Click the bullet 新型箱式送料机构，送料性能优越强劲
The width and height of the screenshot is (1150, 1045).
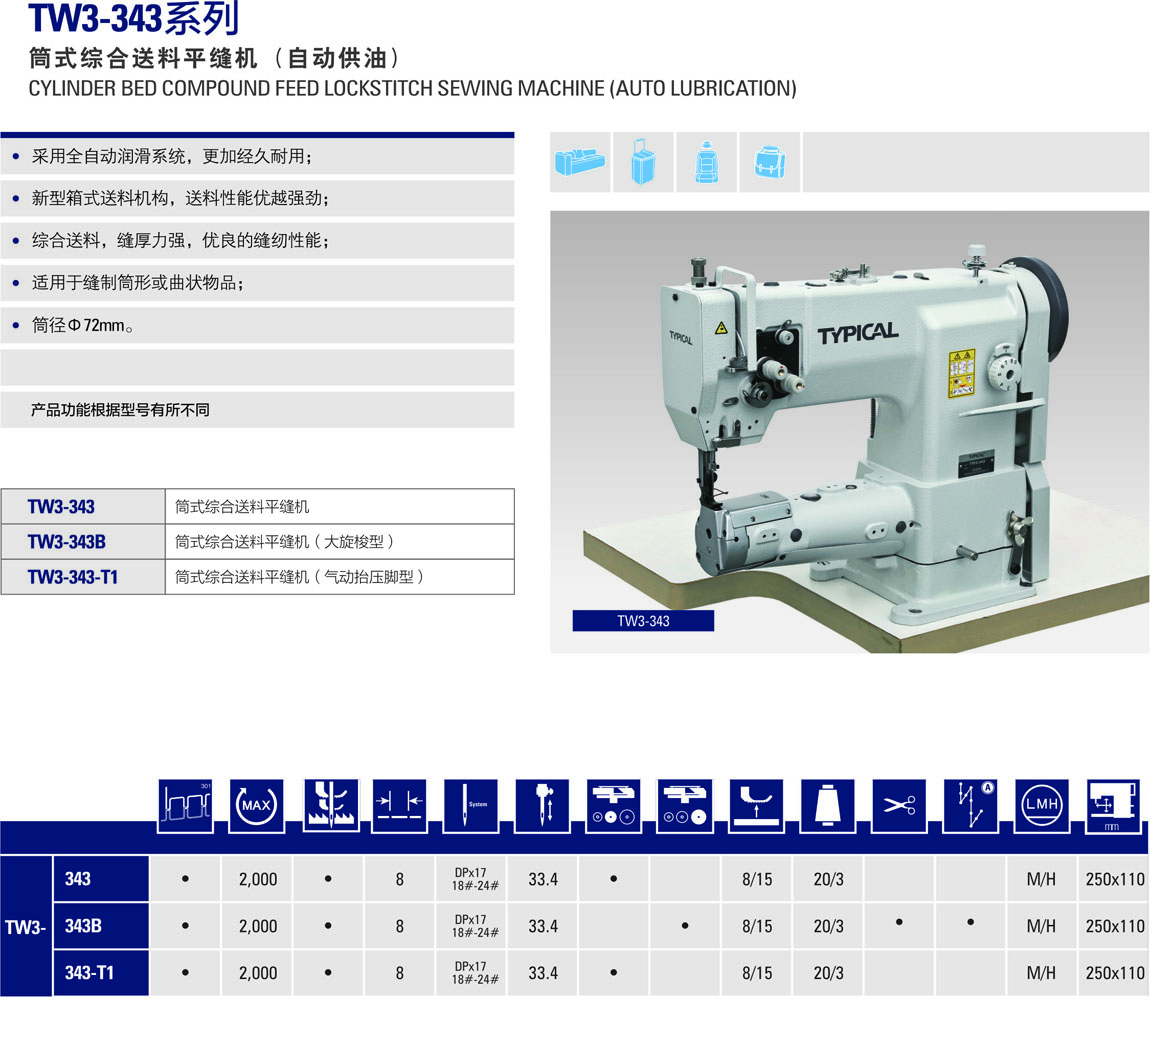(180, 198)
